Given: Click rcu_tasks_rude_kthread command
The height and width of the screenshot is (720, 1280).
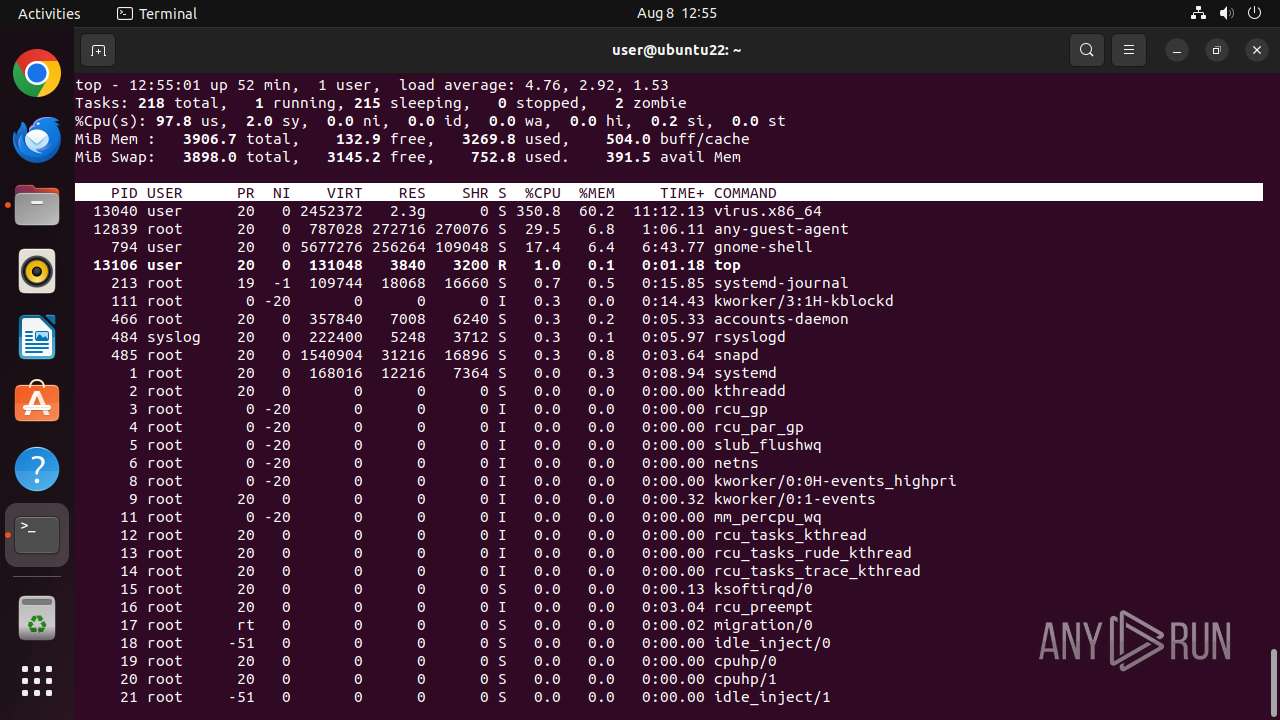Looking at the screenshot, I should click(x=812, y=553).
